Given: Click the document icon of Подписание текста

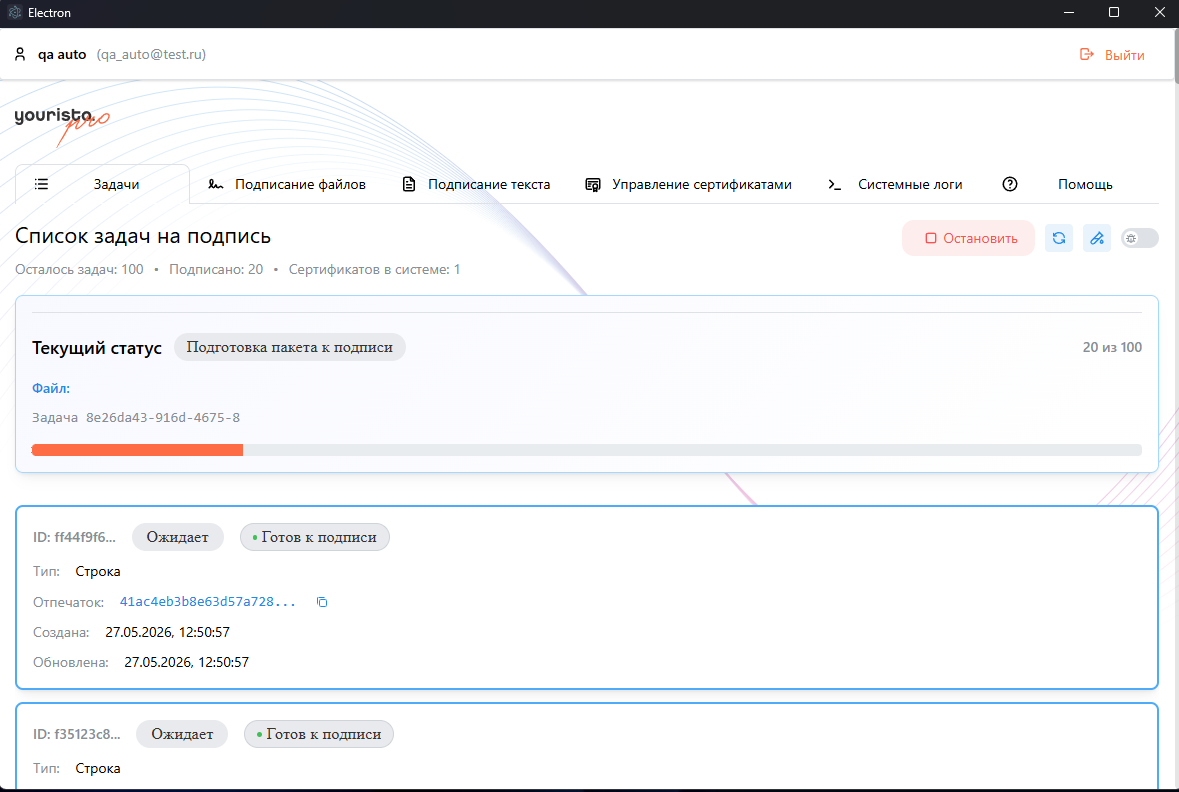Looking at the screenshot, I should pyautogui.click(x=408, y=184).
